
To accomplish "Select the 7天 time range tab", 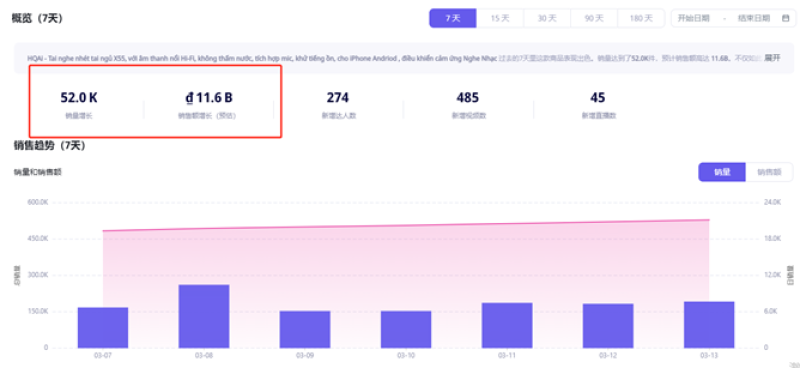I will tap(453, 18).
